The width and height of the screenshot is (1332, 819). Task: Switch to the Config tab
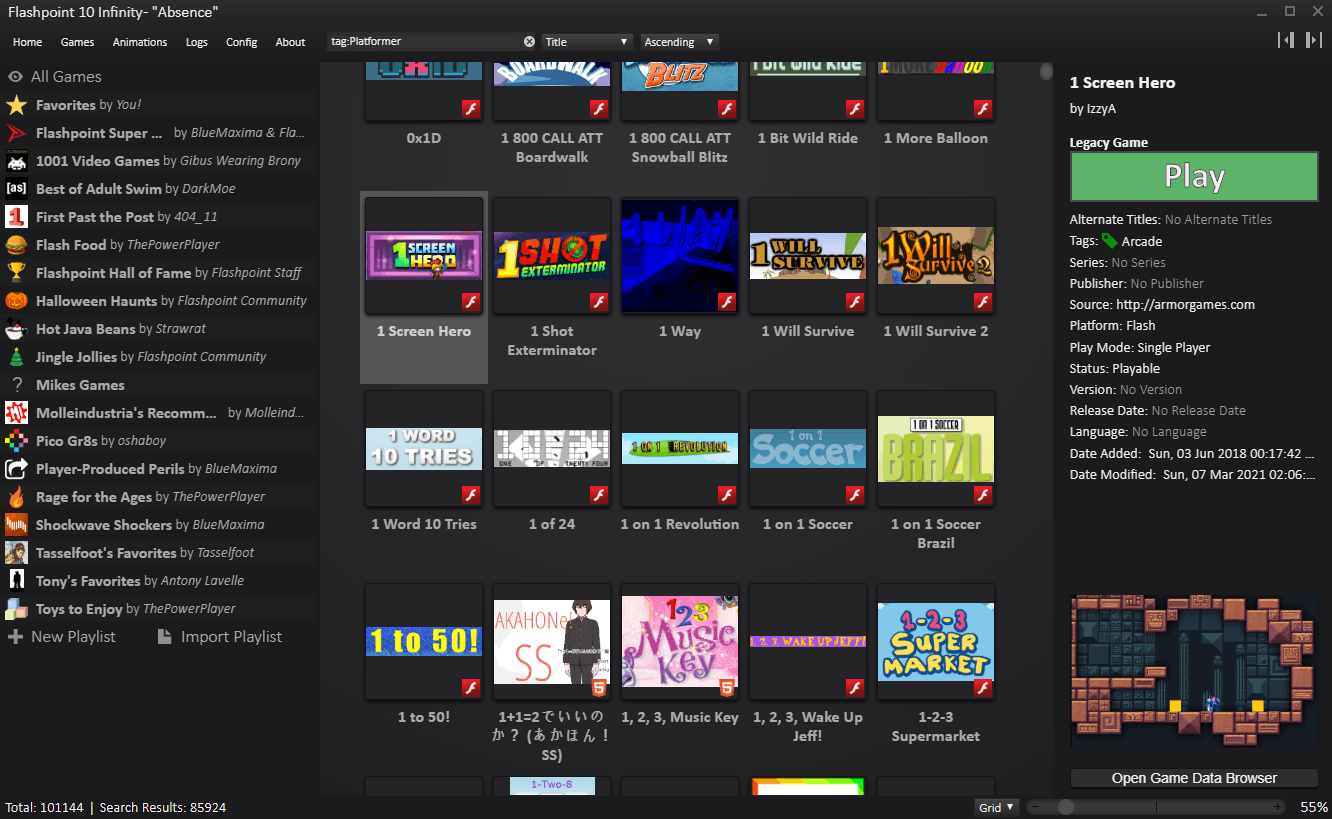coord(241,42)
